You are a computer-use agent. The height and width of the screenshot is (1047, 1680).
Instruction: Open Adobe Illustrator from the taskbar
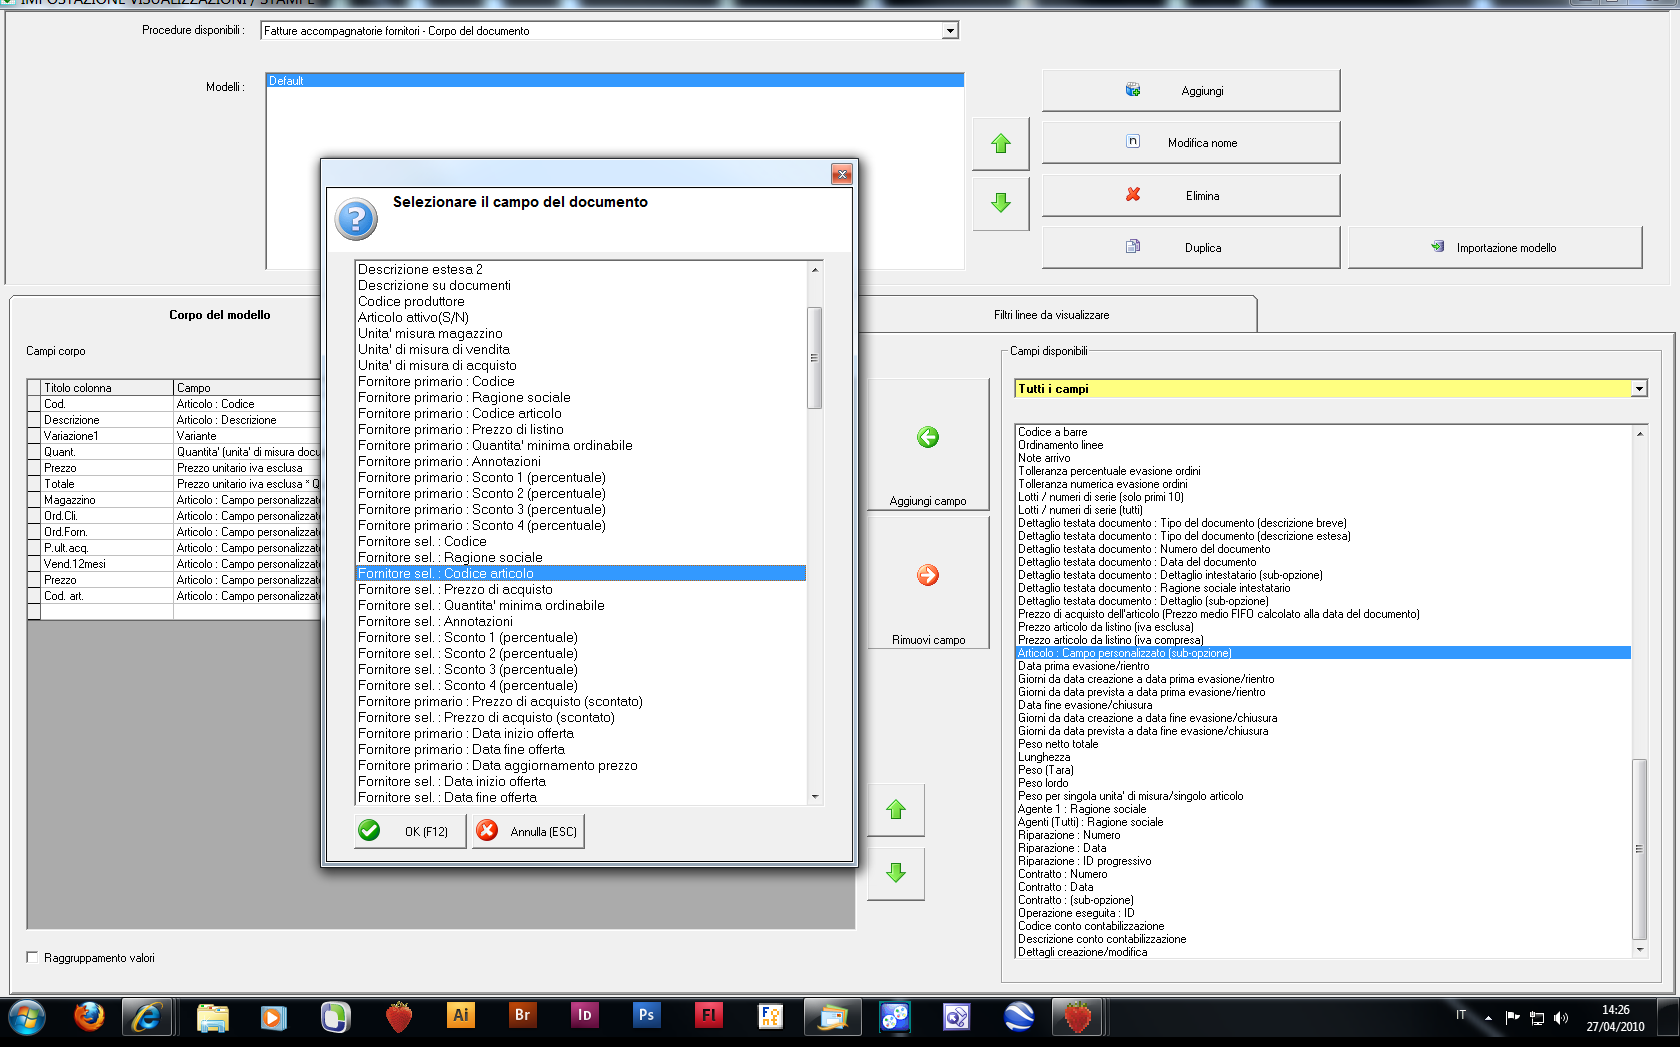(x=460, y=1015)
